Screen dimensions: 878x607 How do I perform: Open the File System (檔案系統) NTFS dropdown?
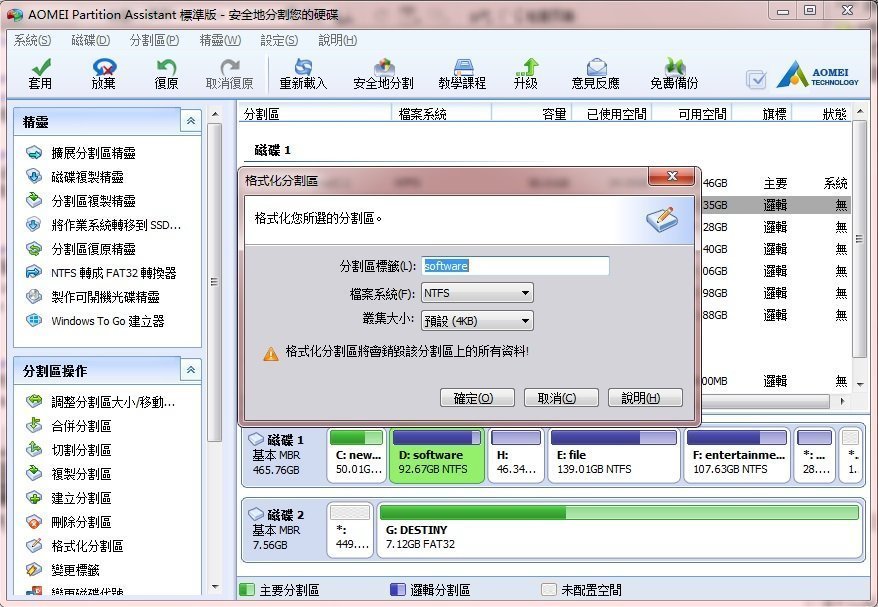(477, 293)
